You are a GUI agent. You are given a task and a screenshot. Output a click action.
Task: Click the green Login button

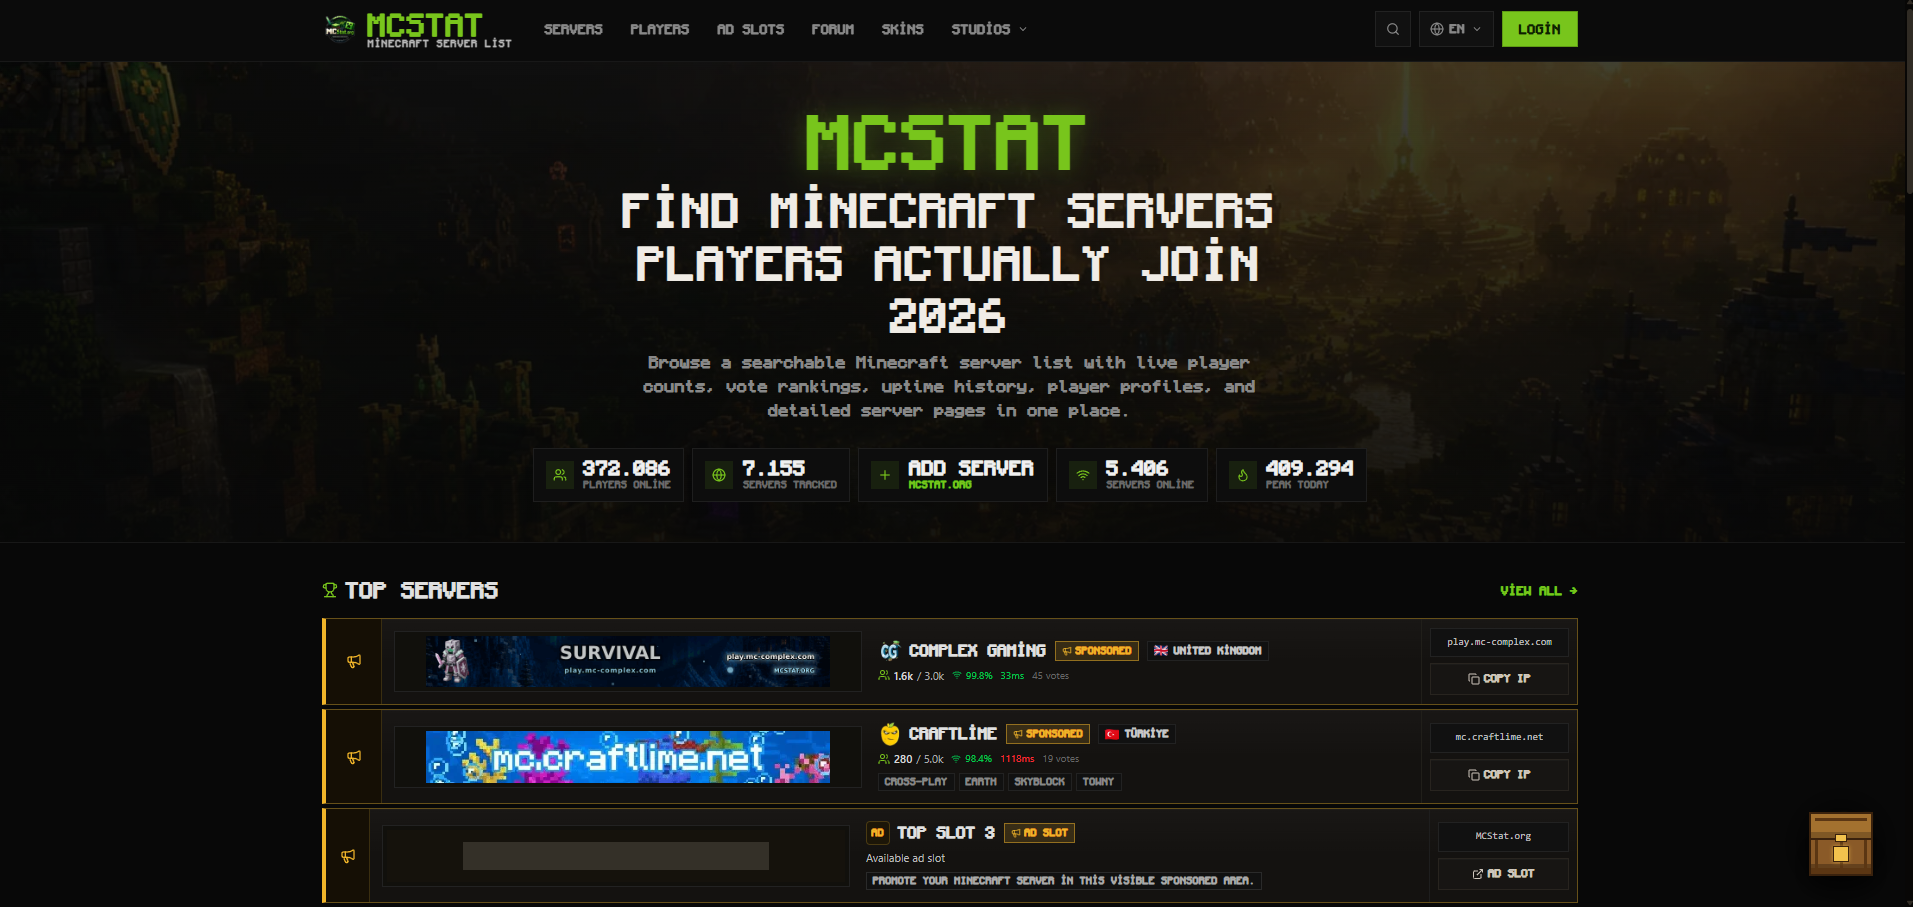click(x=1539, y=29)
